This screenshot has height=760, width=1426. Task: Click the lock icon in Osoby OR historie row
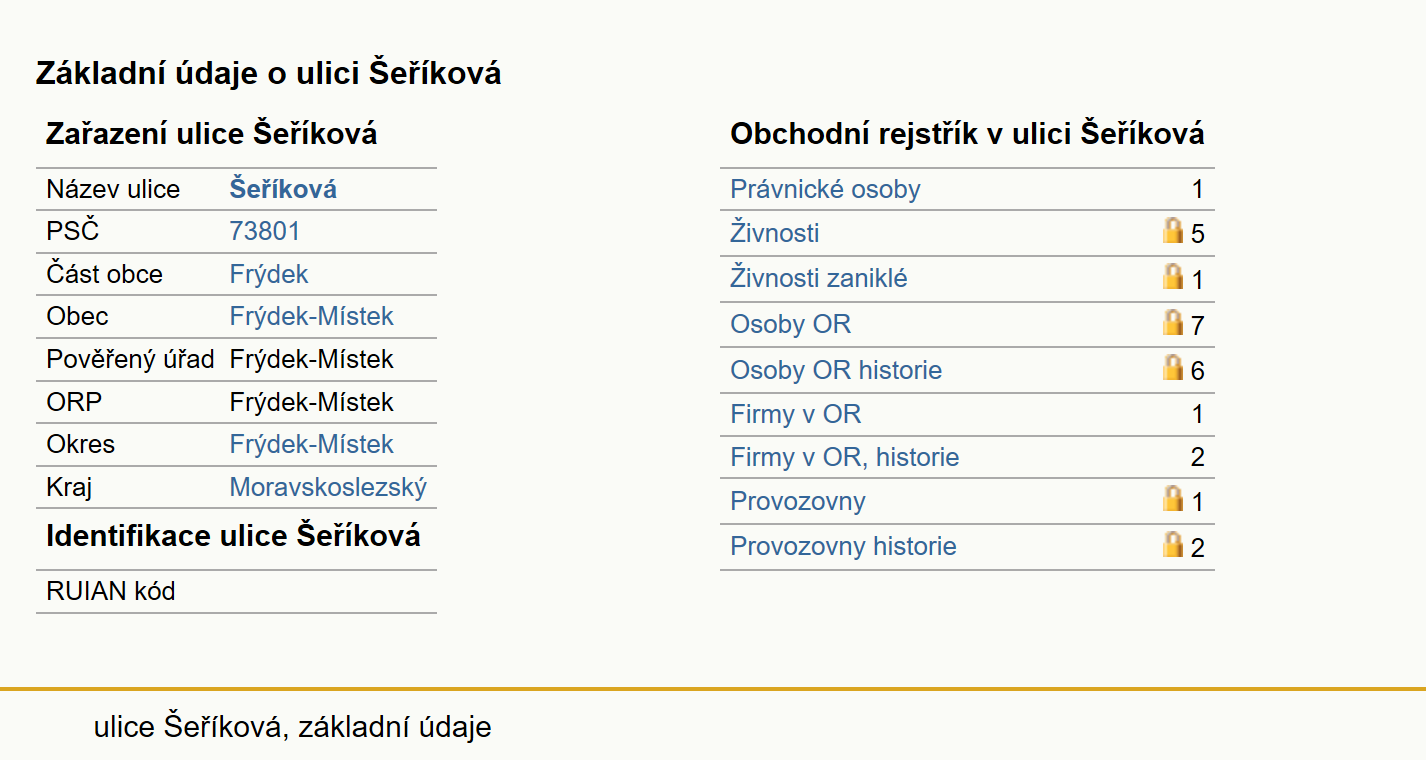pos(1173,367)
